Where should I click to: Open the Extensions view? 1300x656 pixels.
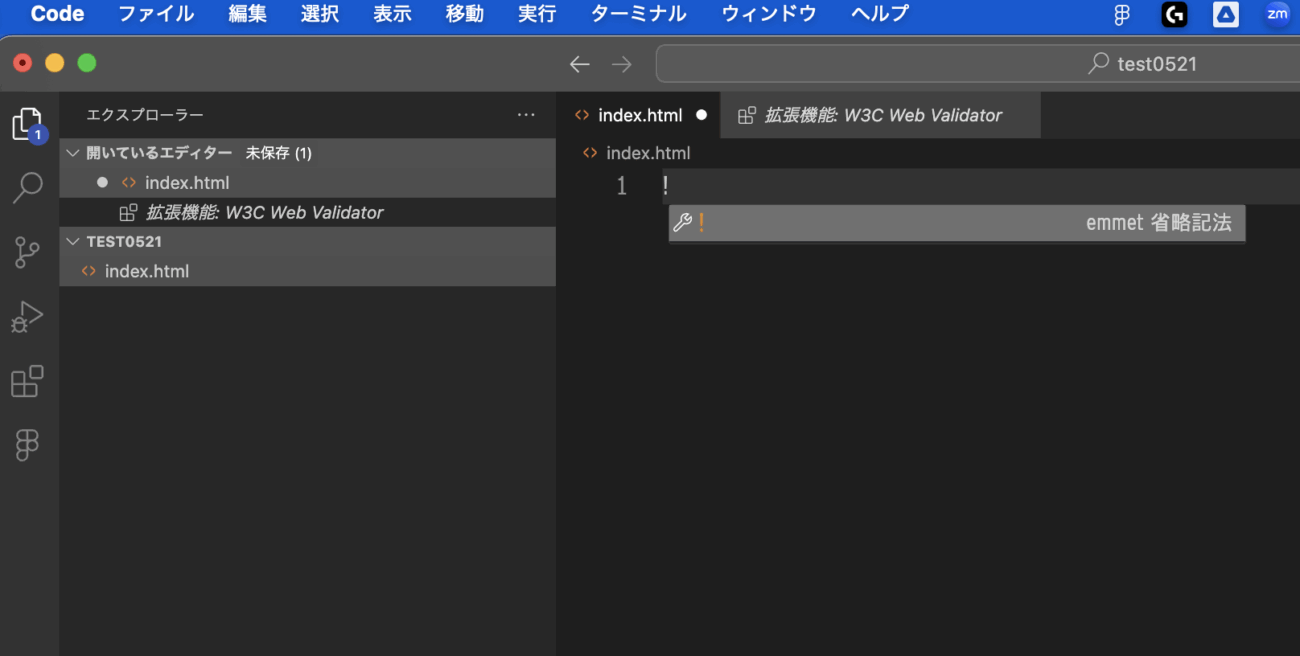tap(27, 382)
